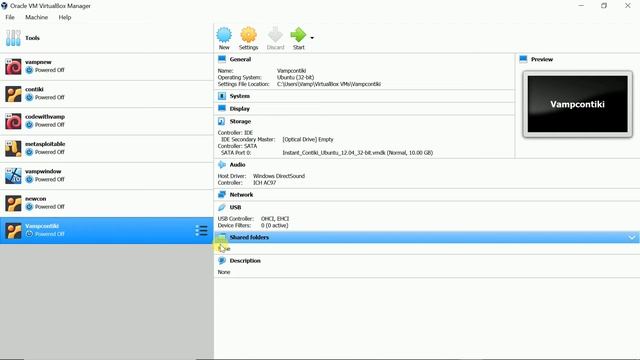
Task: Select the codewithvamp virtual machine
Action: click(106, 121)
